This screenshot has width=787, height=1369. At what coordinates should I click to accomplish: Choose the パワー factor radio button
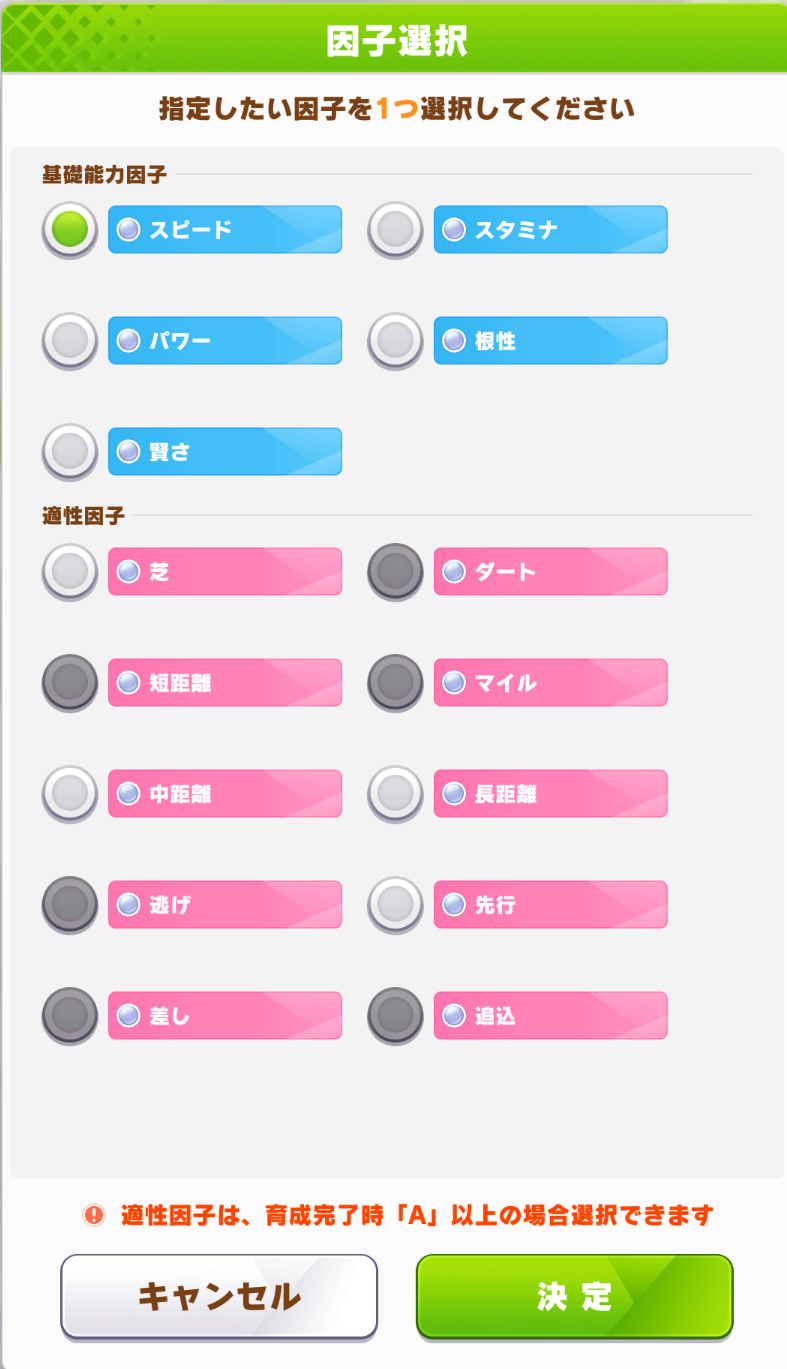click(x=70, y=341)
